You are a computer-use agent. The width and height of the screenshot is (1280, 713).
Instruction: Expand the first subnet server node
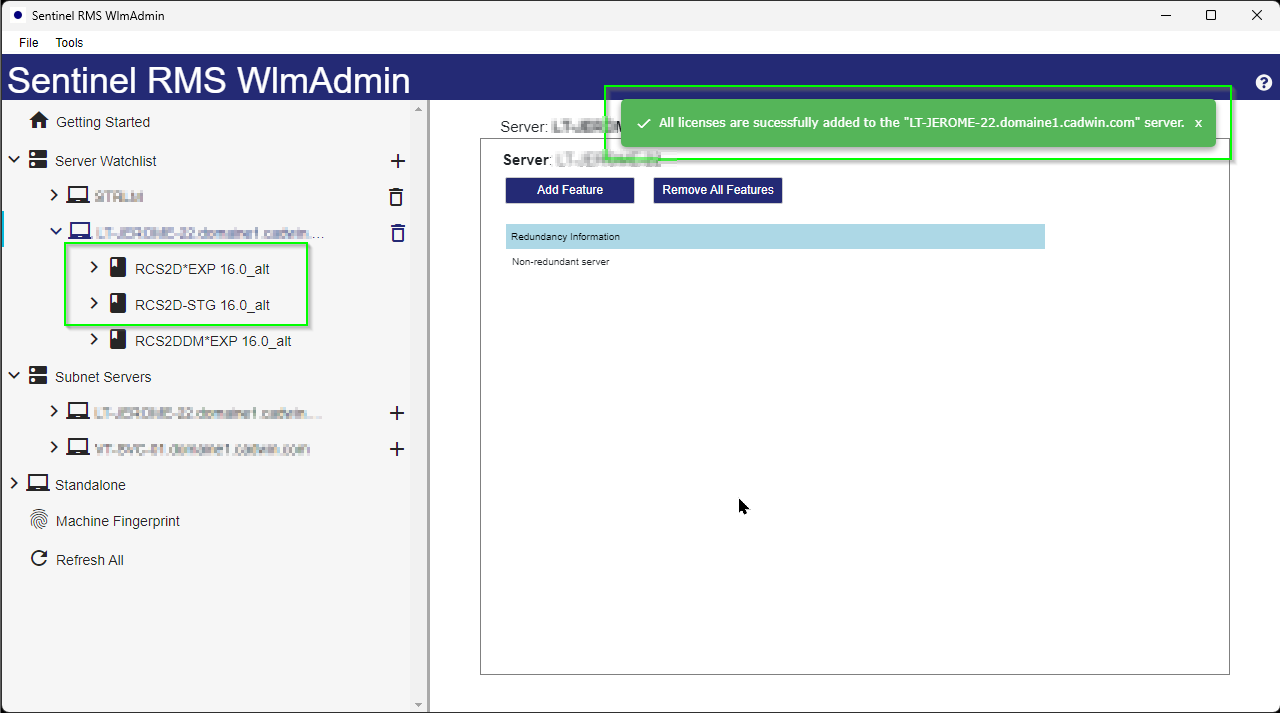54,411
